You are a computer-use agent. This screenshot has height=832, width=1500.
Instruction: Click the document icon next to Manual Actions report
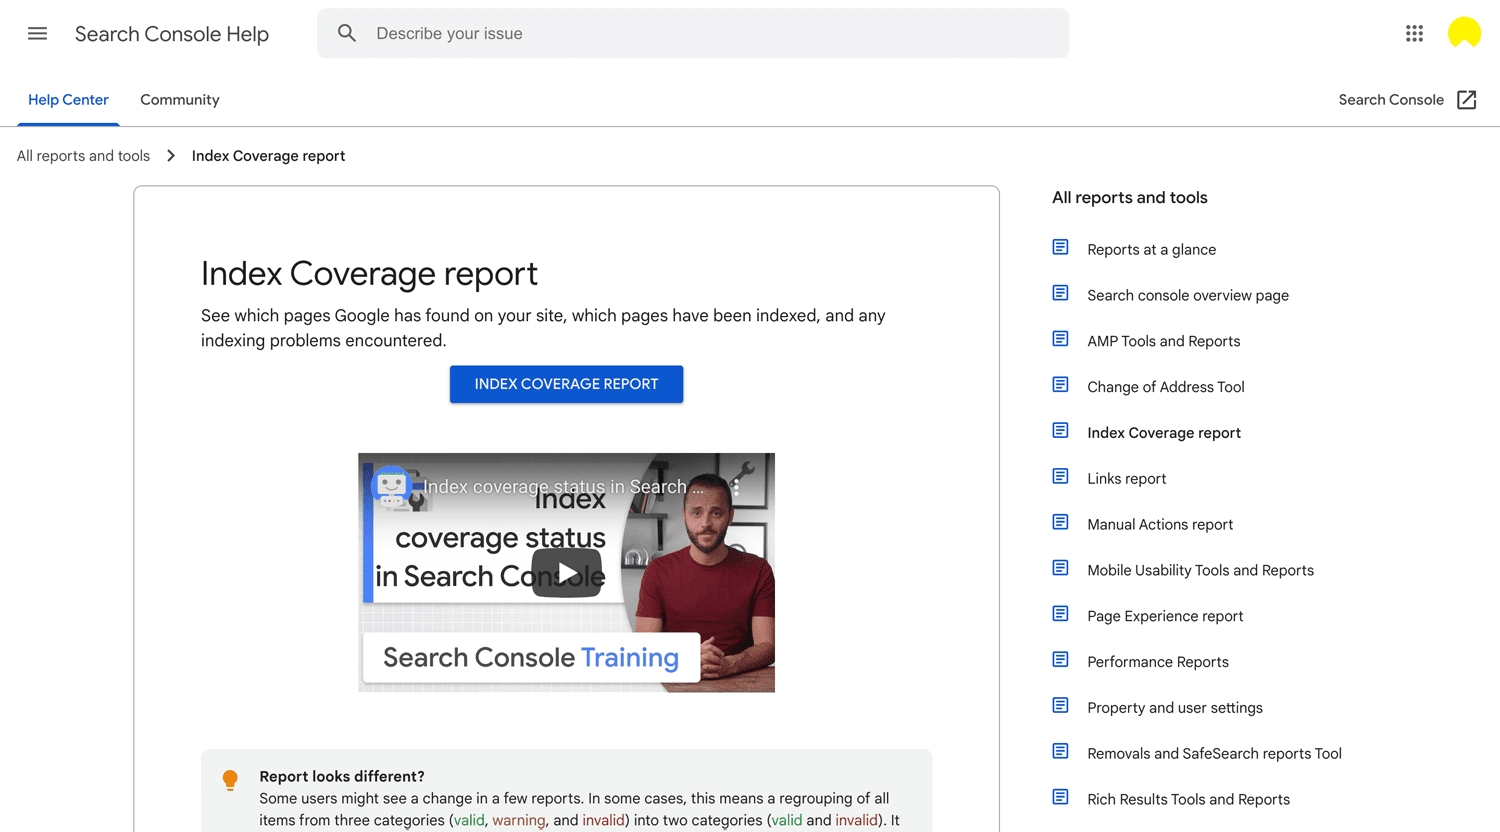1061,523
